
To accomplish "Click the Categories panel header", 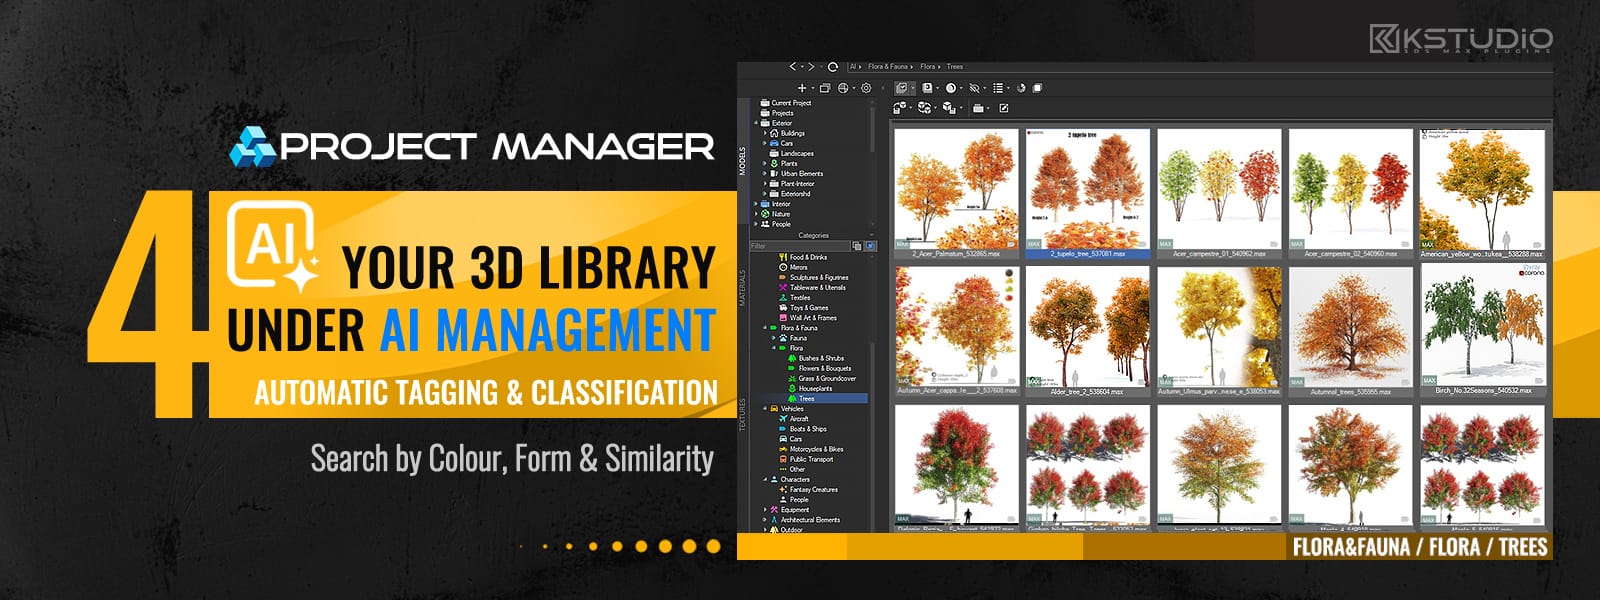I will [813, 235].
